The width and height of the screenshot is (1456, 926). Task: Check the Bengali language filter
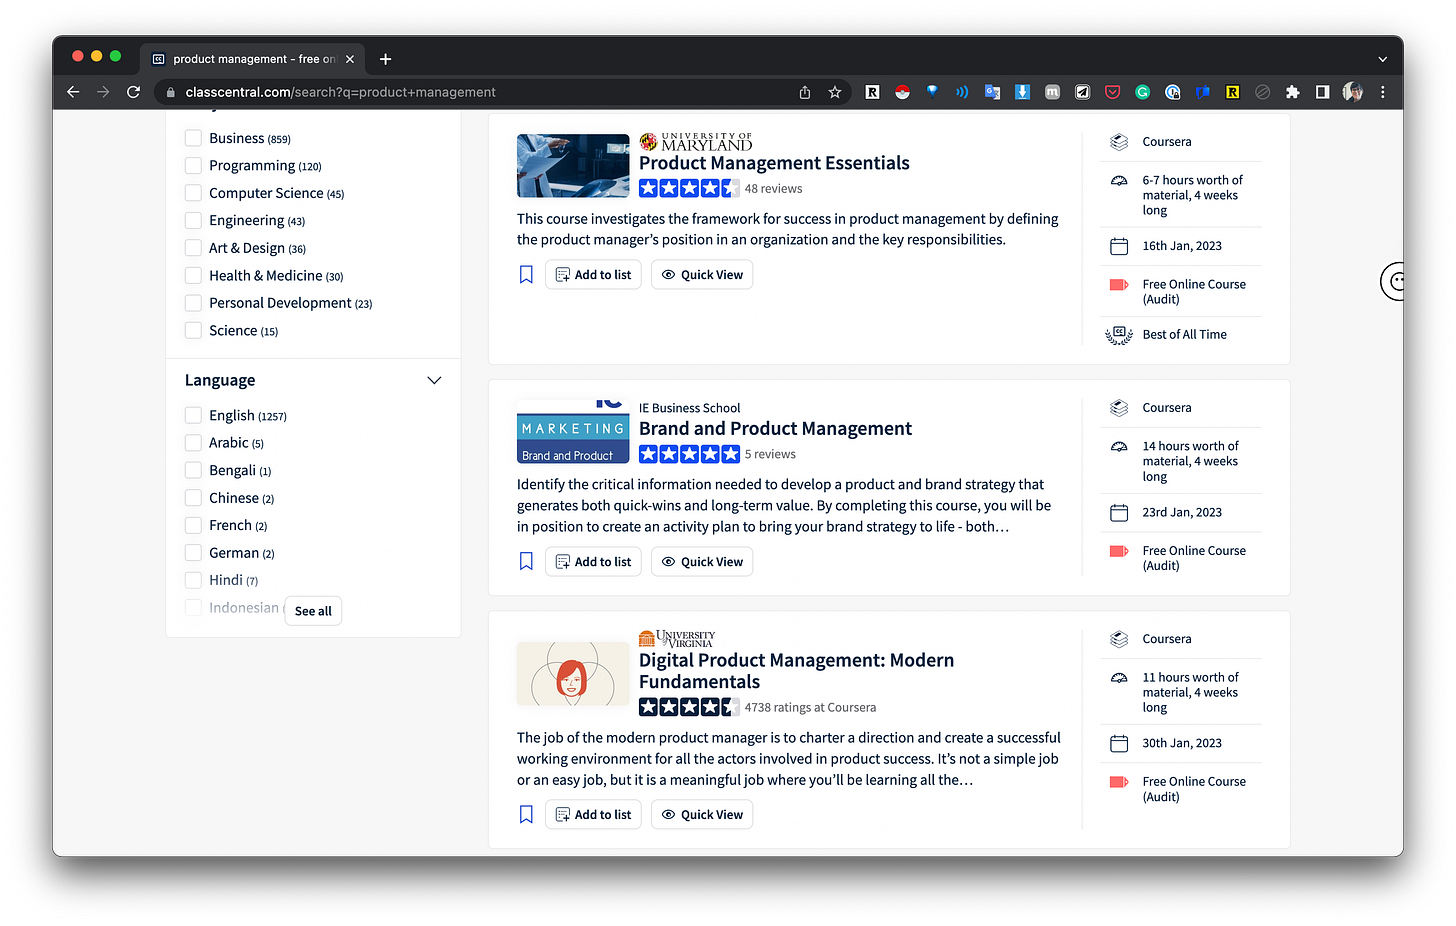(193, 470)
